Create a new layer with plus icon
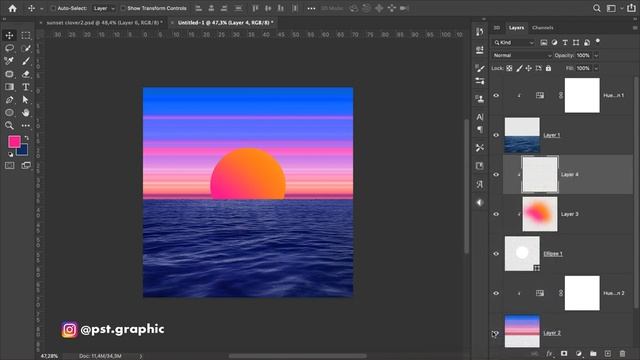Screen dimensions: 640x360 pos(607,353)
